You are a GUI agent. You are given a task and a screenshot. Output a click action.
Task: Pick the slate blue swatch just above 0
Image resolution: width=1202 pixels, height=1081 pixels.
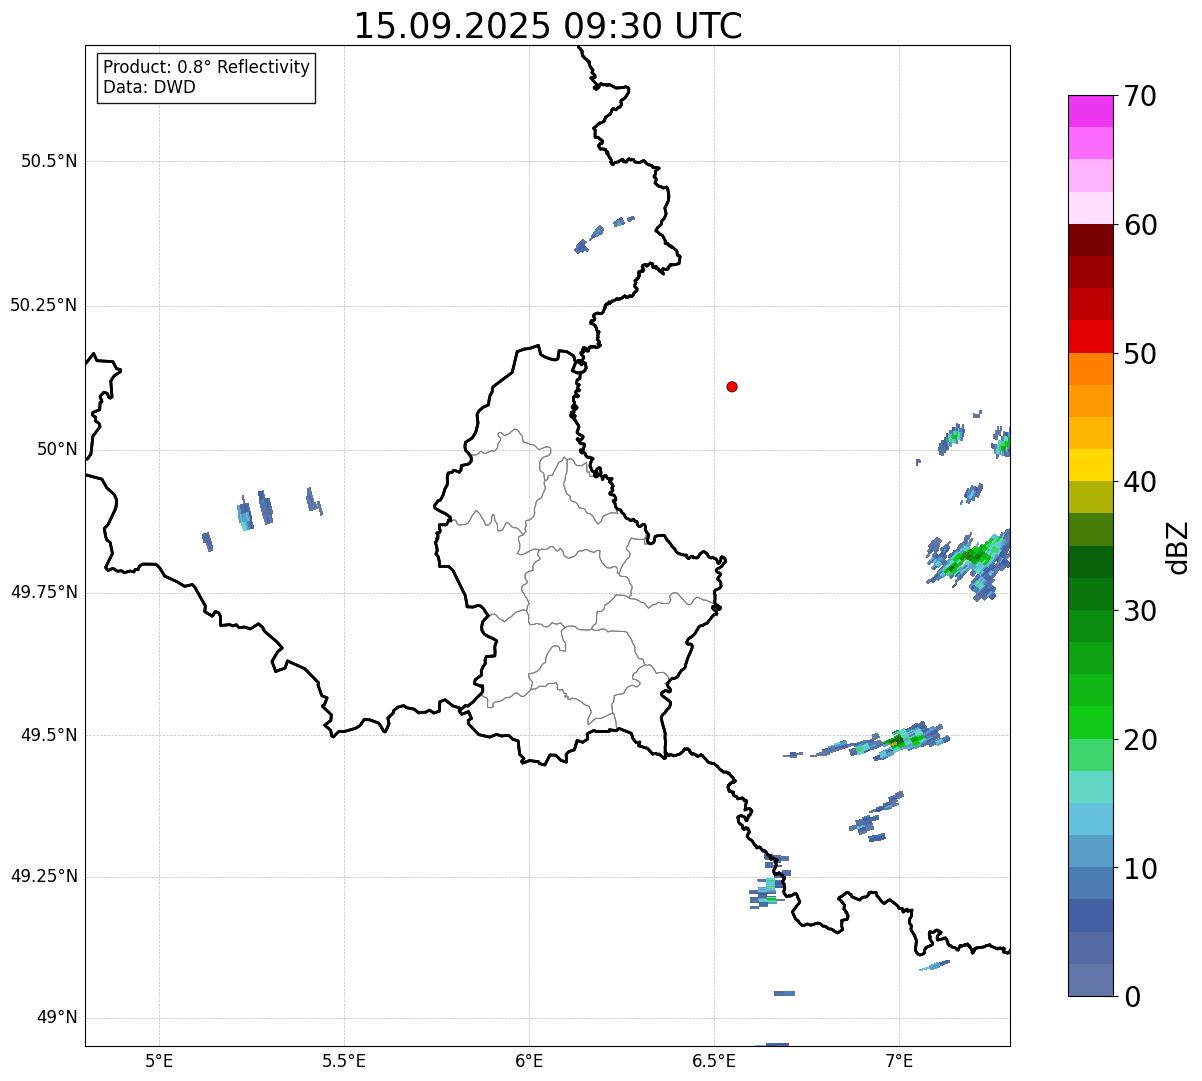[x=1090, y=980]
